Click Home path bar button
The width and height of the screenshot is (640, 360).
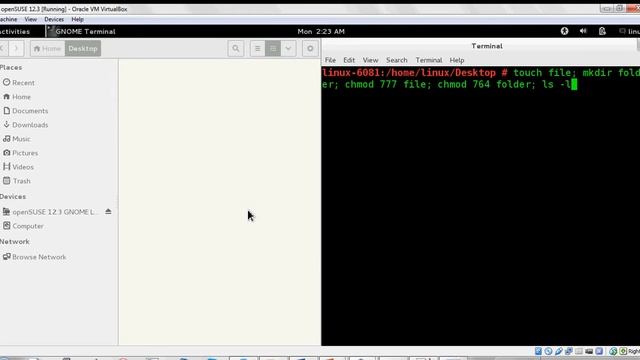pyautogui.click(x=47, y=49)
